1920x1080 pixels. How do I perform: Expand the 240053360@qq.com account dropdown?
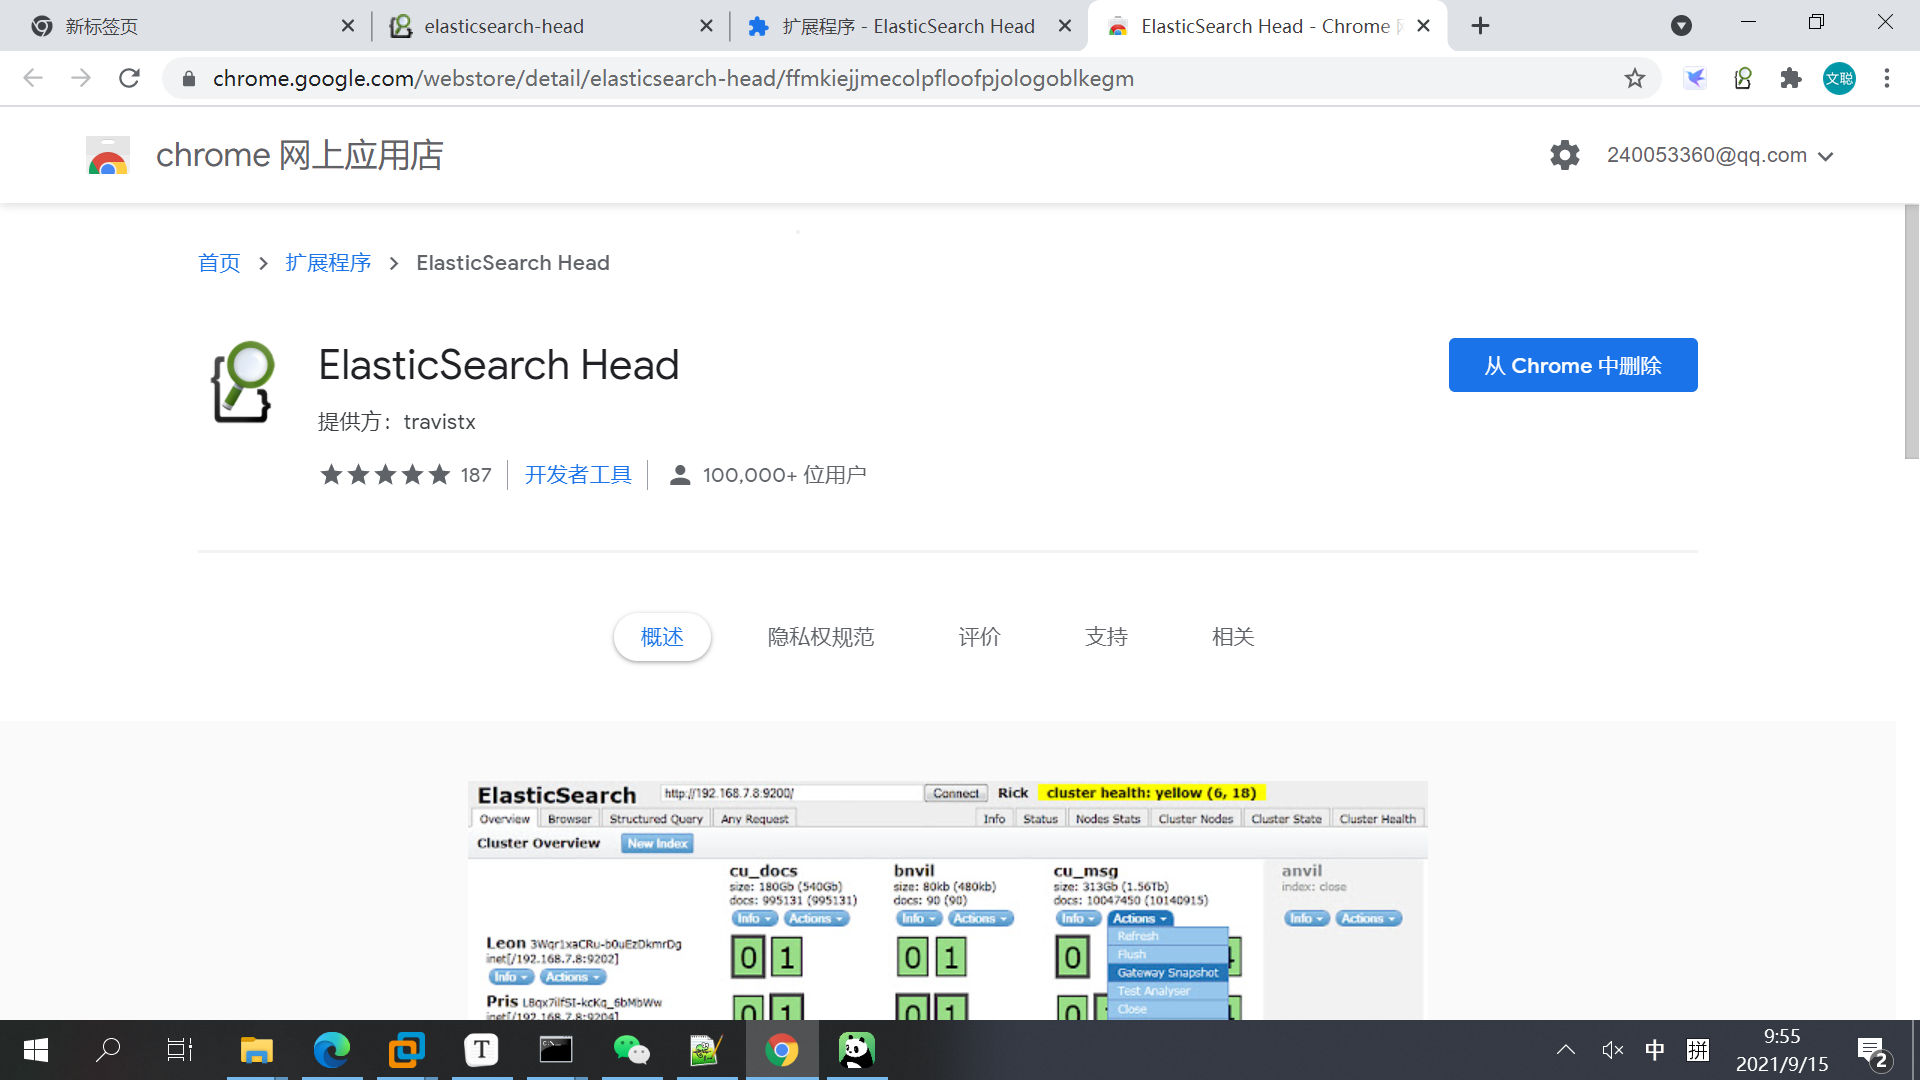tap(1720, 155)
